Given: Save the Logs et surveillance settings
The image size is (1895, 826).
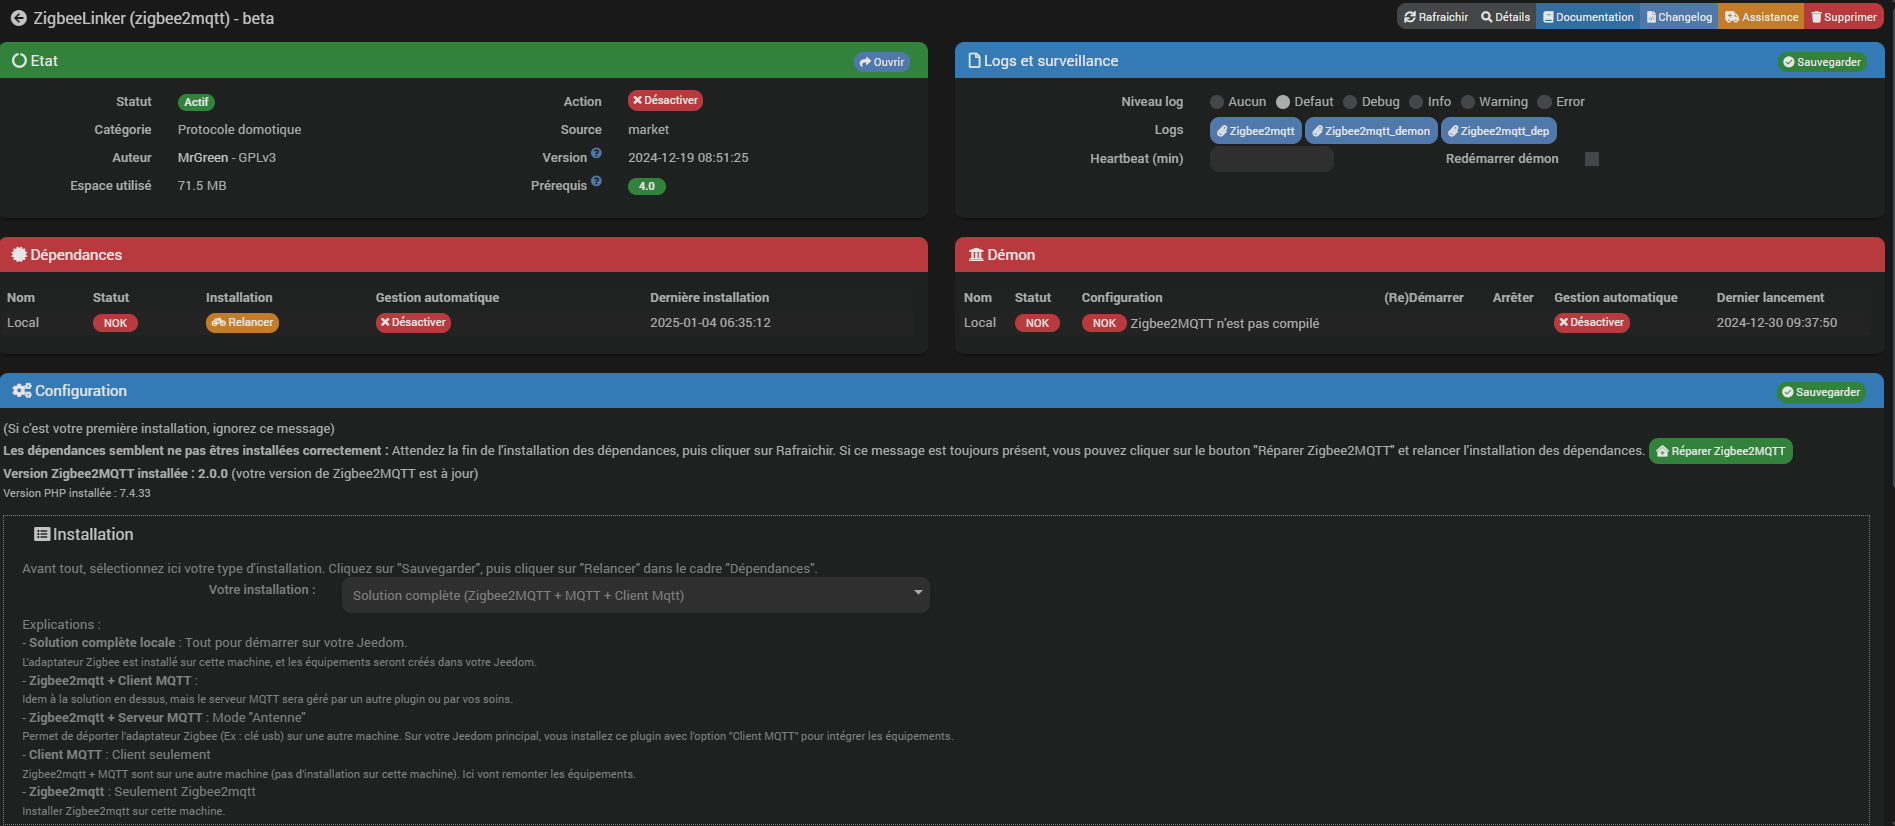Looking at the screenshot, I should (1822, 62).
